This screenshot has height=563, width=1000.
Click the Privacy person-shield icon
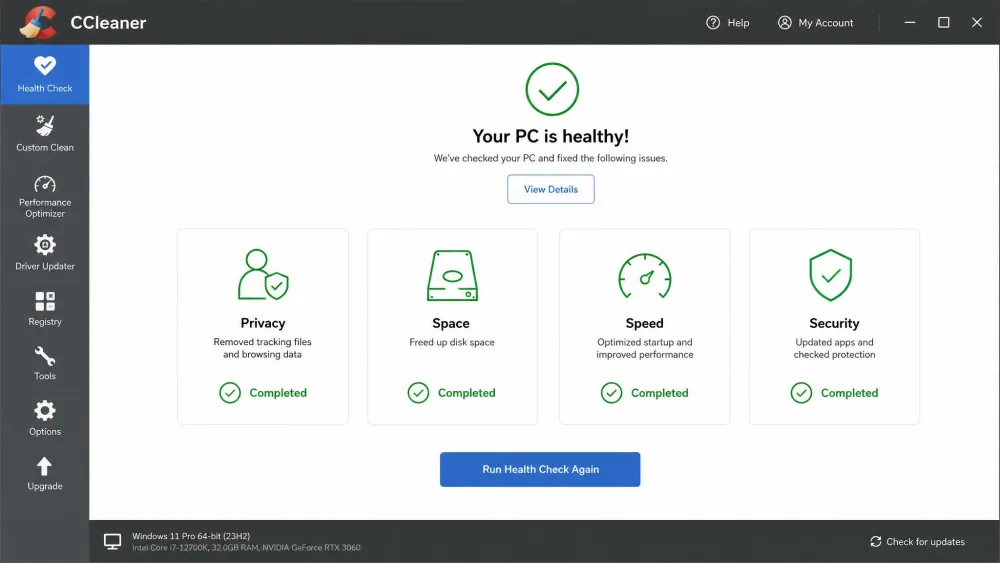pyautogui.click(x=263, y=275)
